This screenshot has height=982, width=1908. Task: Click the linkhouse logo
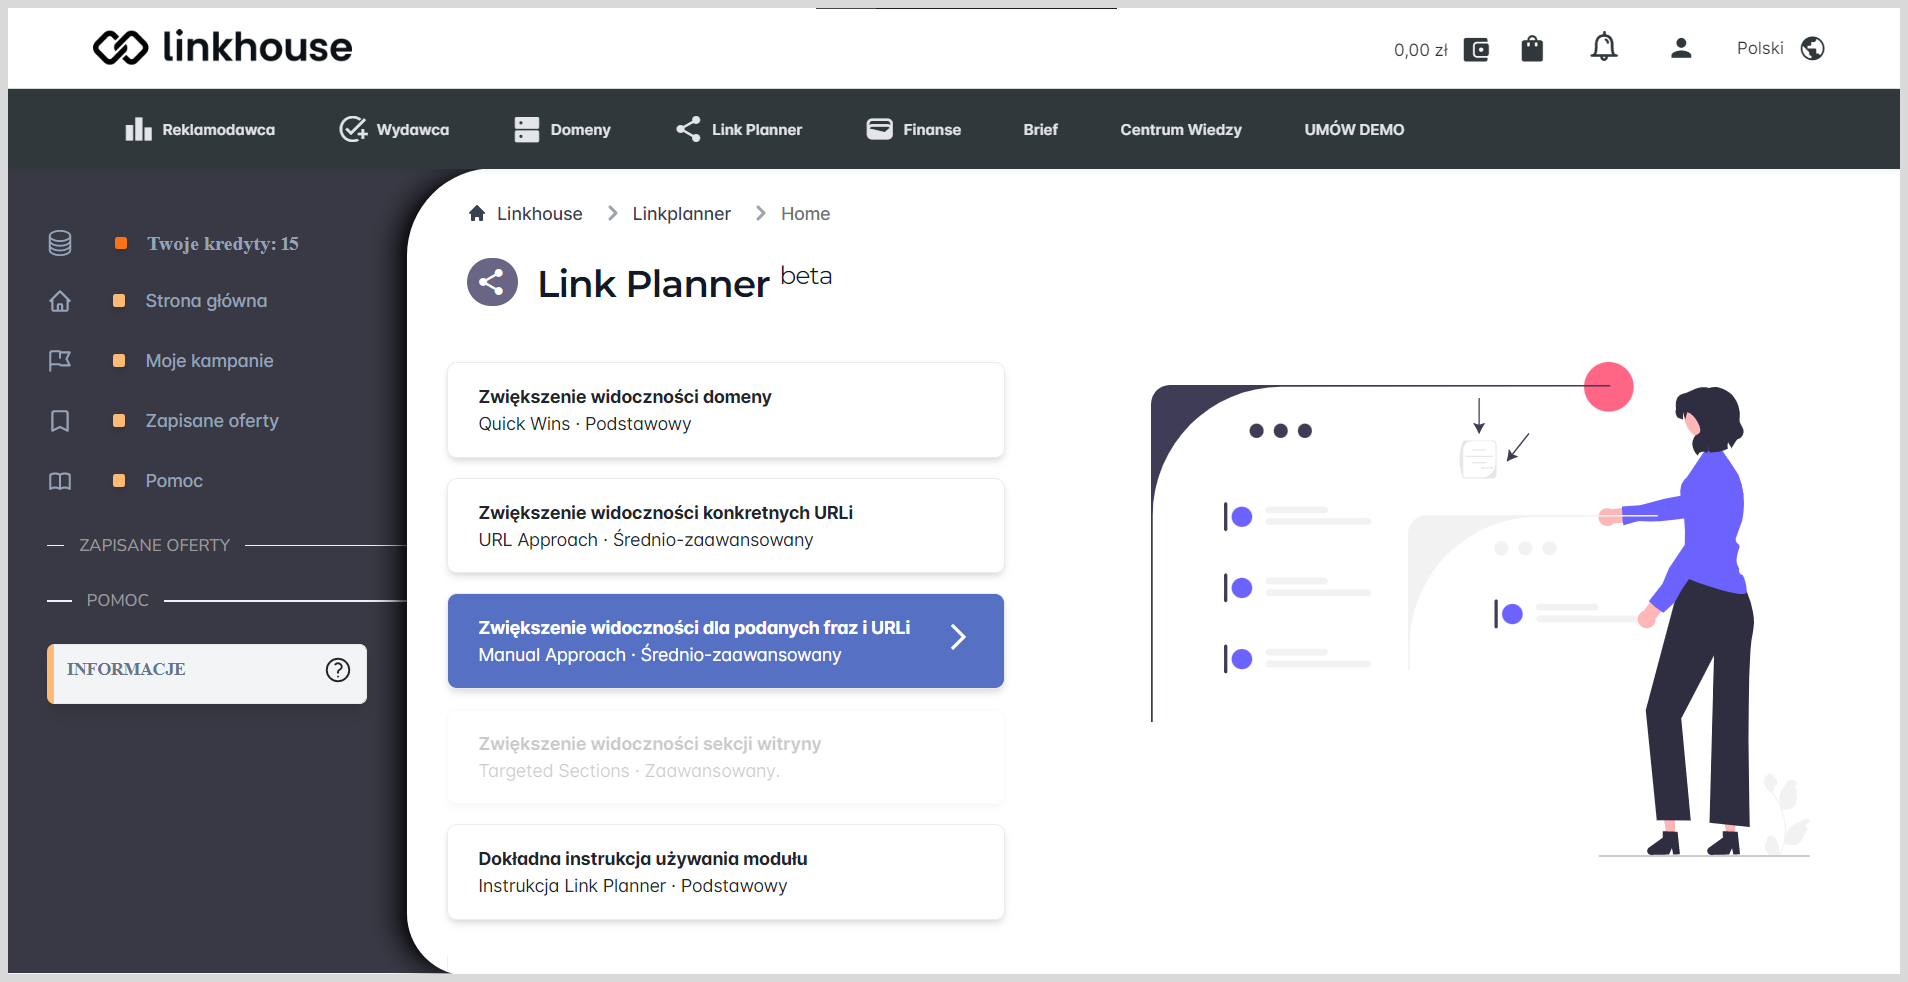pos(222,47)
